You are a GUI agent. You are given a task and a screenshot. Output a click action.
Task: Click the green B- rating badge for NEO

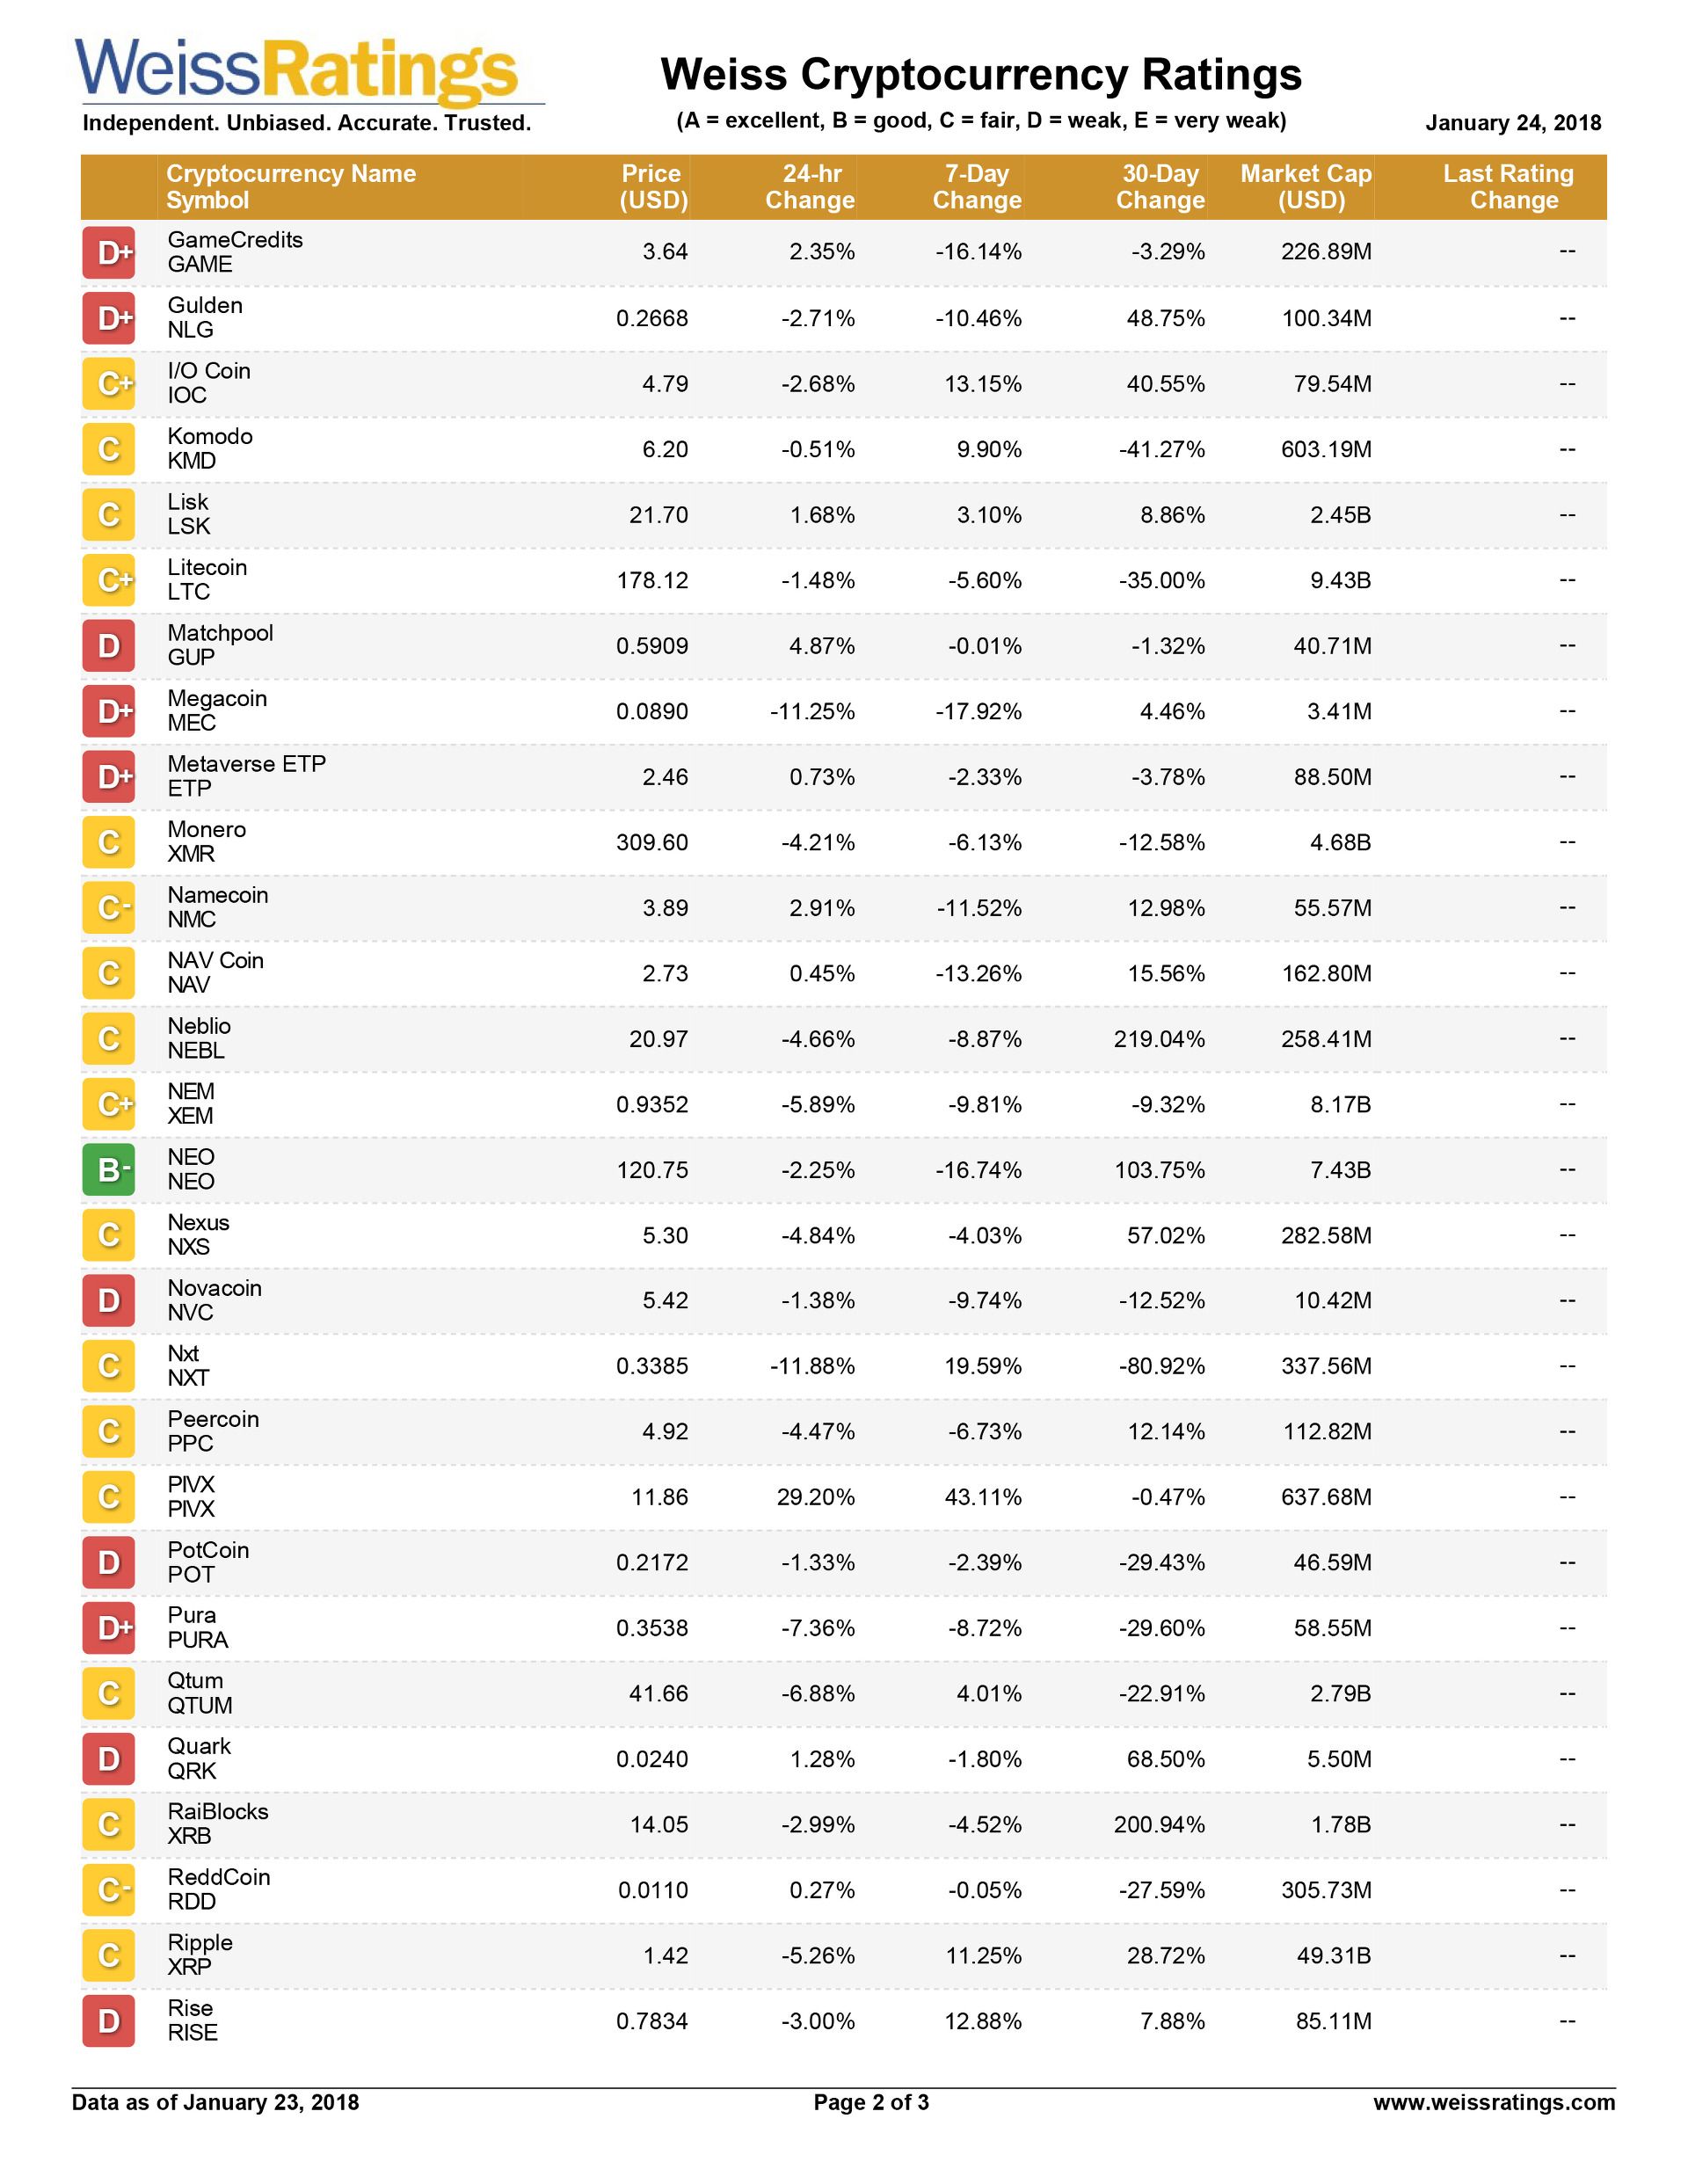[x=108, y=1170]
